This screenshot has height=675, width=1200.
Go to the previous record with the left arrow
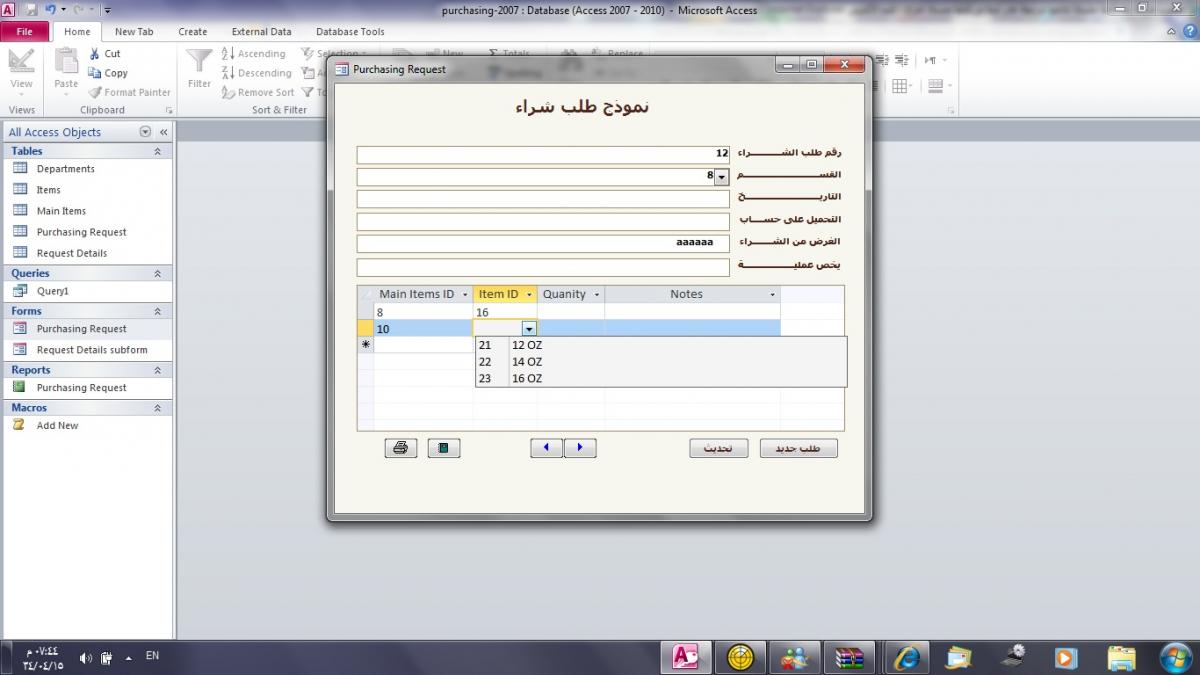point(546,448)
